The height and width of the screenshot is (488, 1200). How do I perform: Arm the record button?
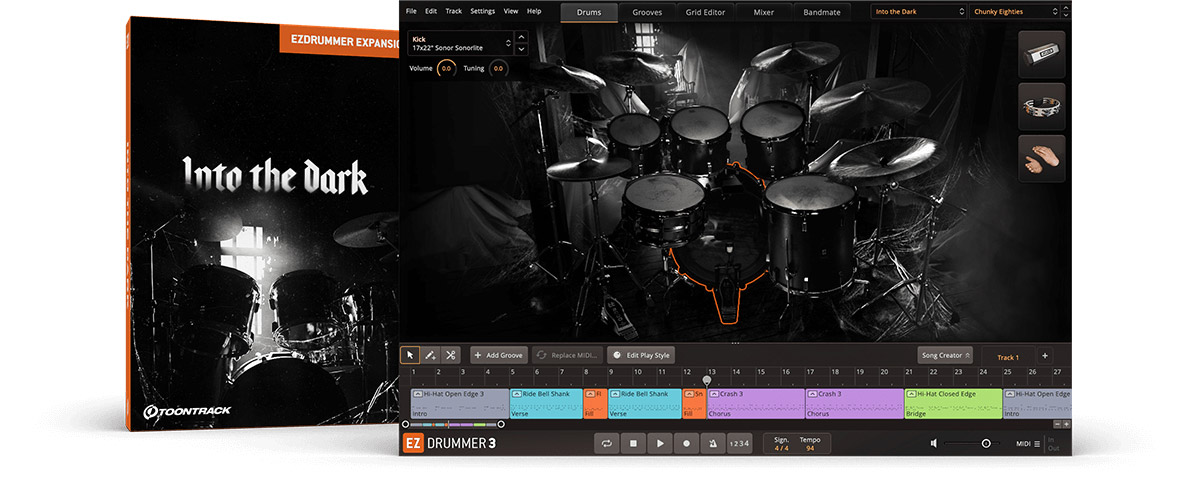coord(686,443)
